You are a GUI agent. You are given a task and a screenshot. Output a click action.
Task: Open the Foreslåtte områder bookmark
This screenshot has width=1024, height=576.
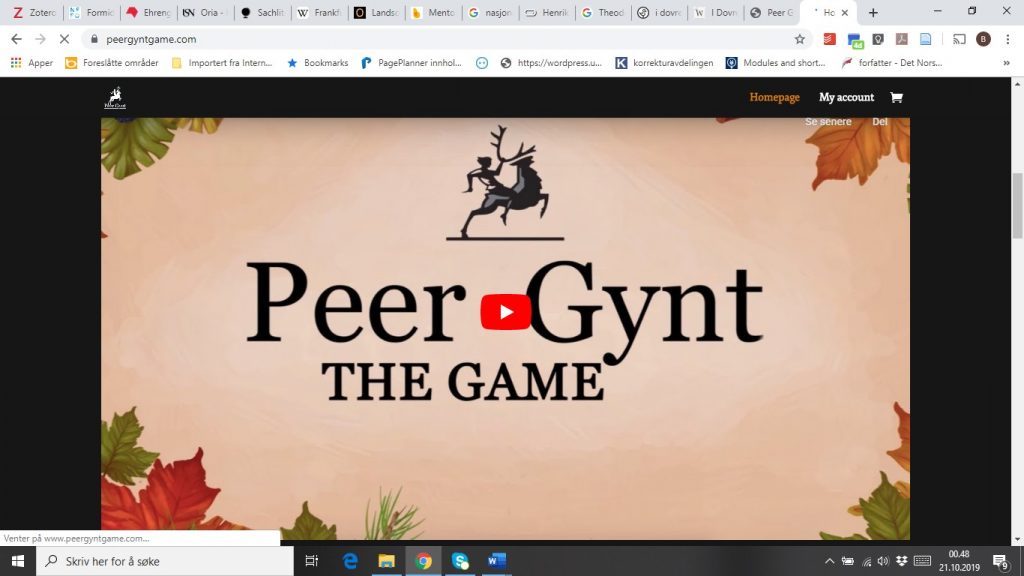pos(112,63)
